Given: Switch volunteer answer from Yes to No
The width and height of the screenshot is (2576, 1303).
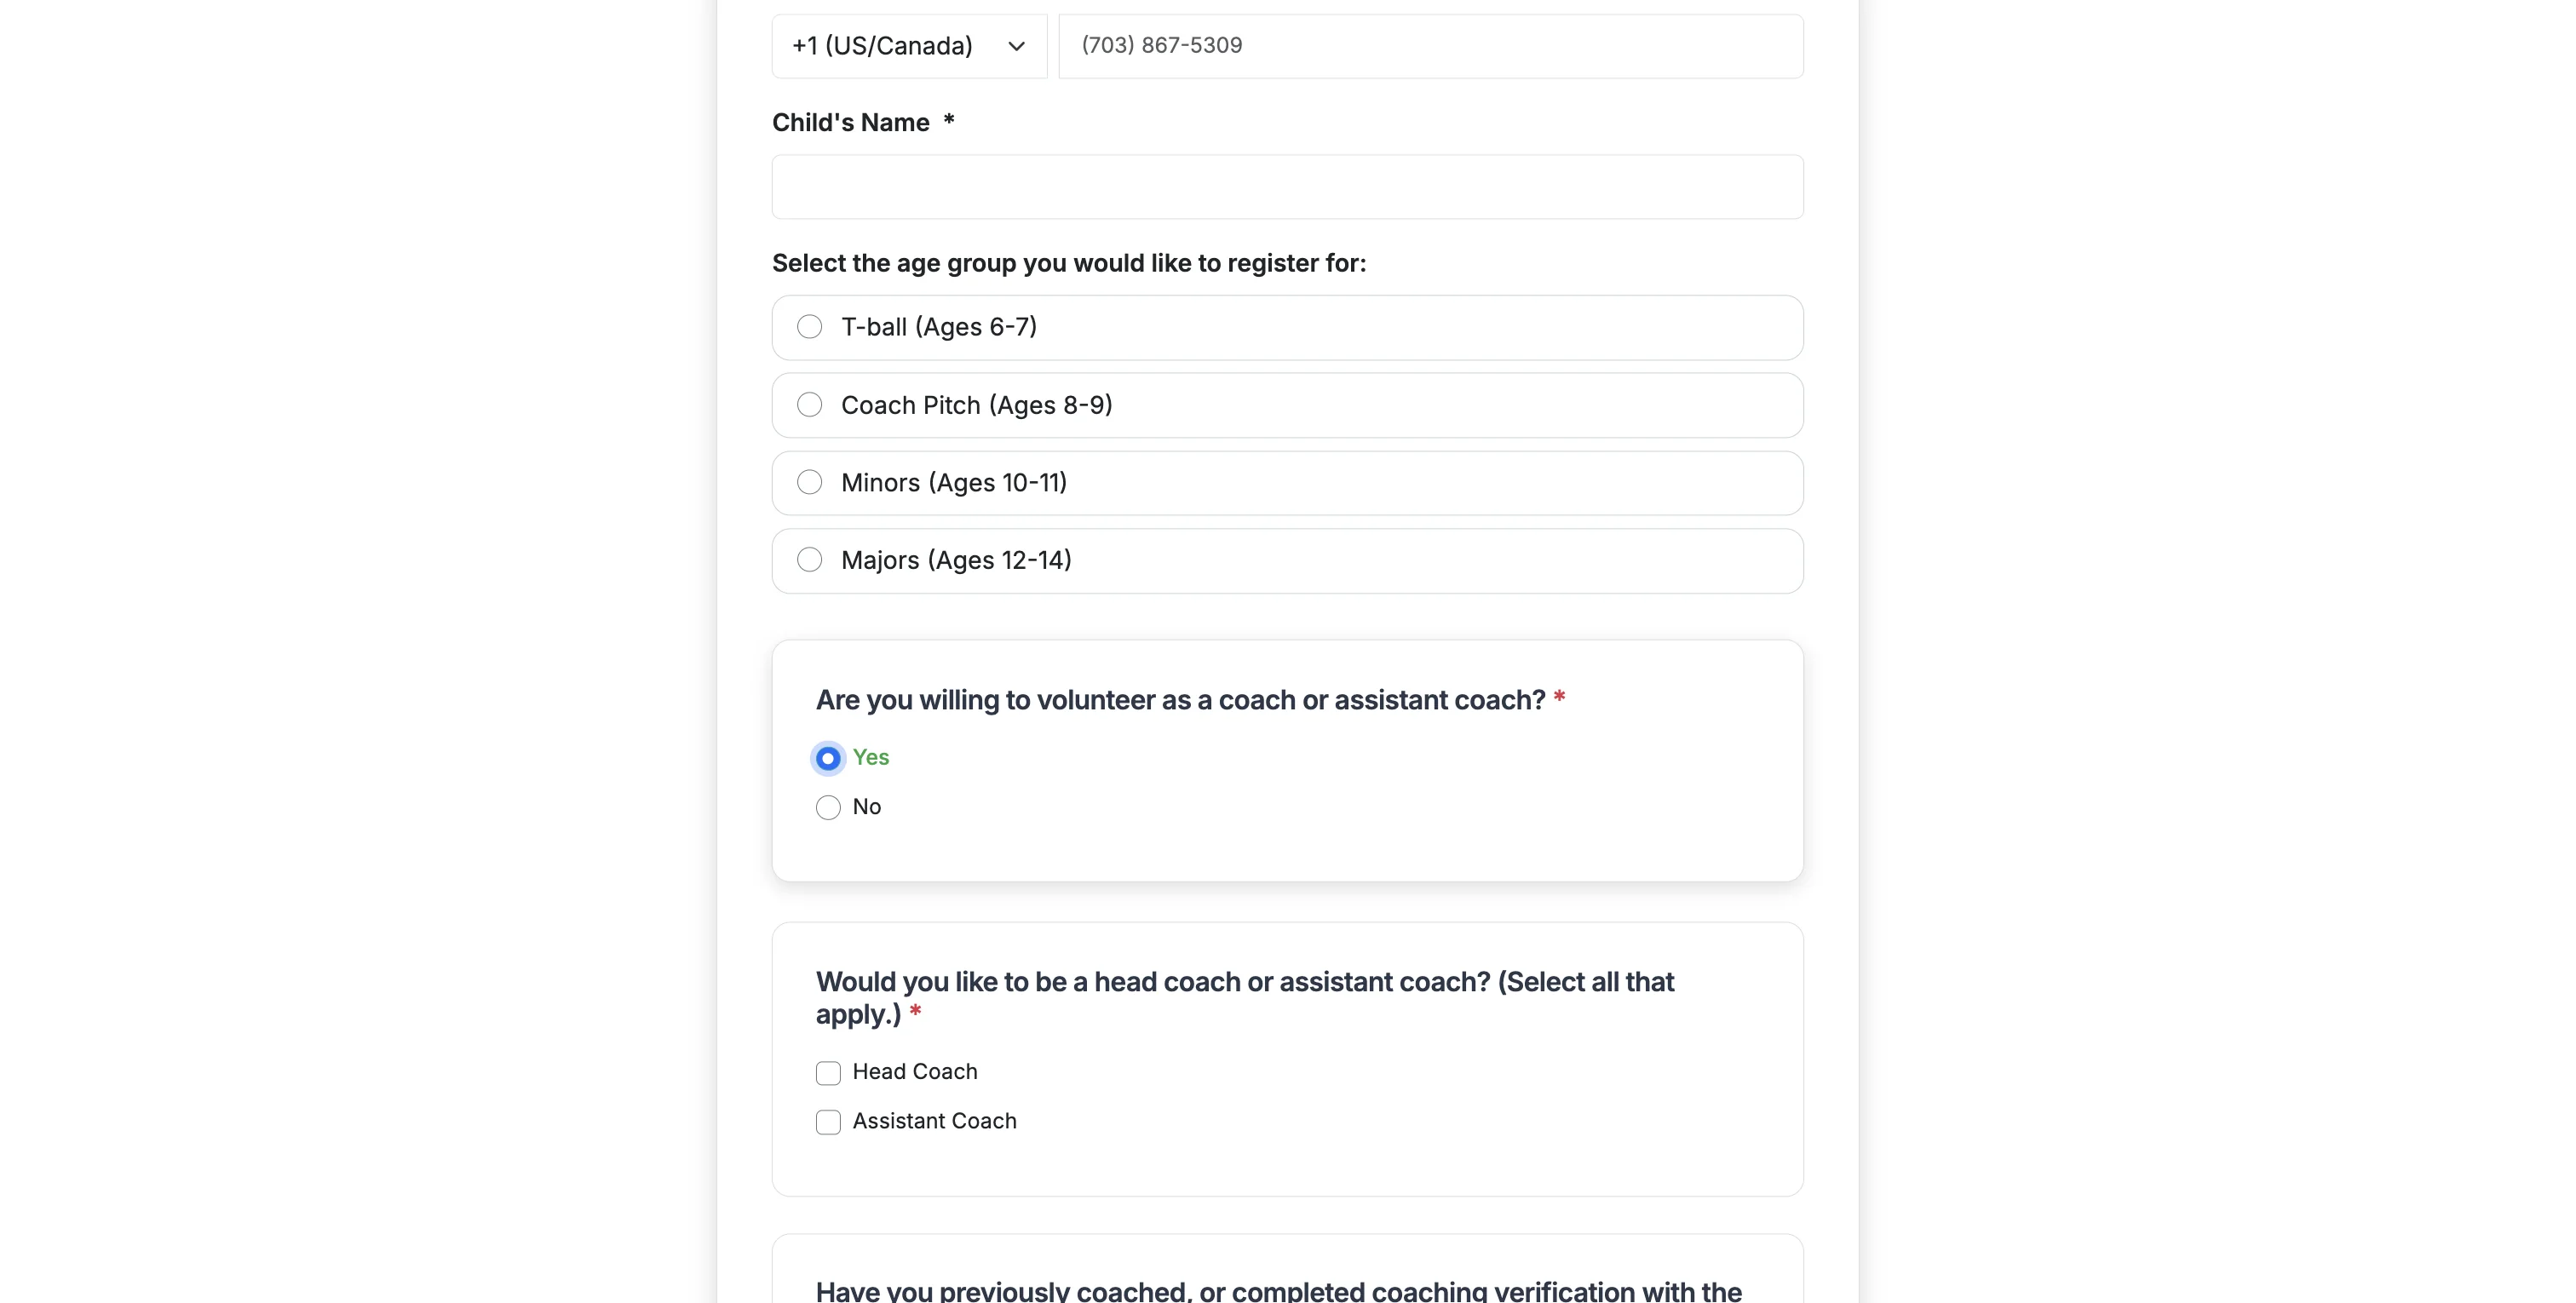Looking at the screenshot, I should pos(827,807).
